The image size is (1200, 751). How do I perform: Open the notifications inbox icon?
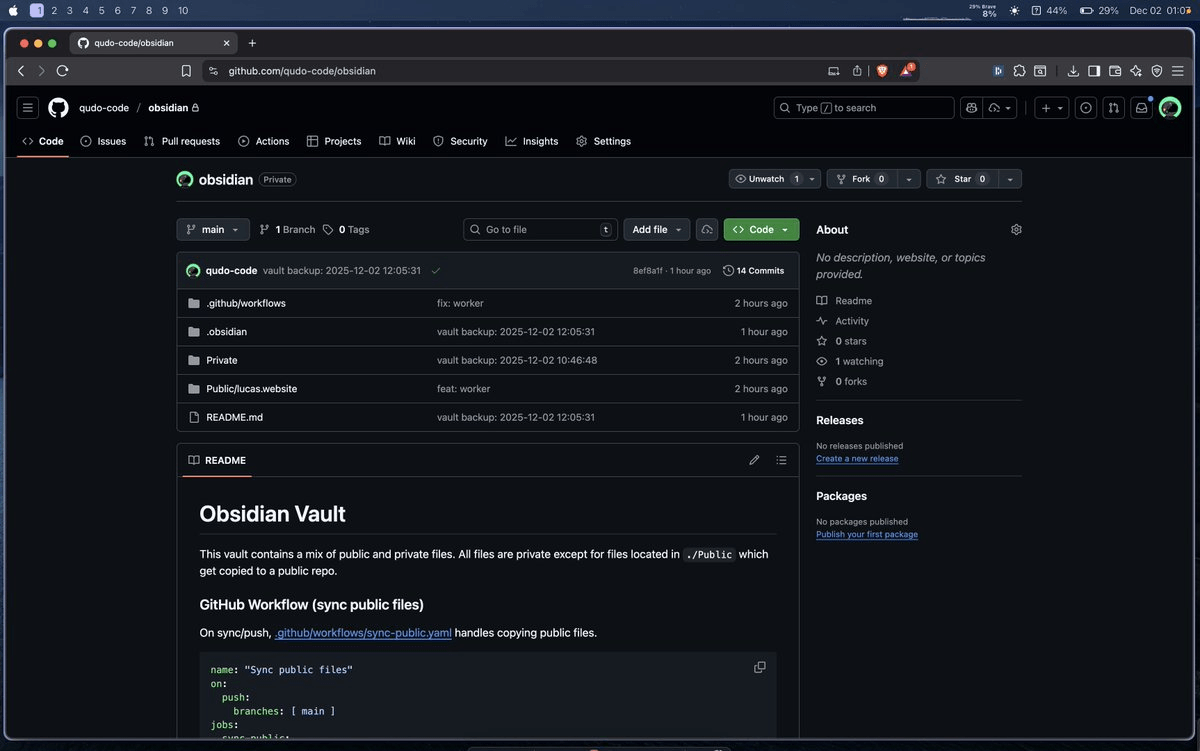tap(1140, 108)
